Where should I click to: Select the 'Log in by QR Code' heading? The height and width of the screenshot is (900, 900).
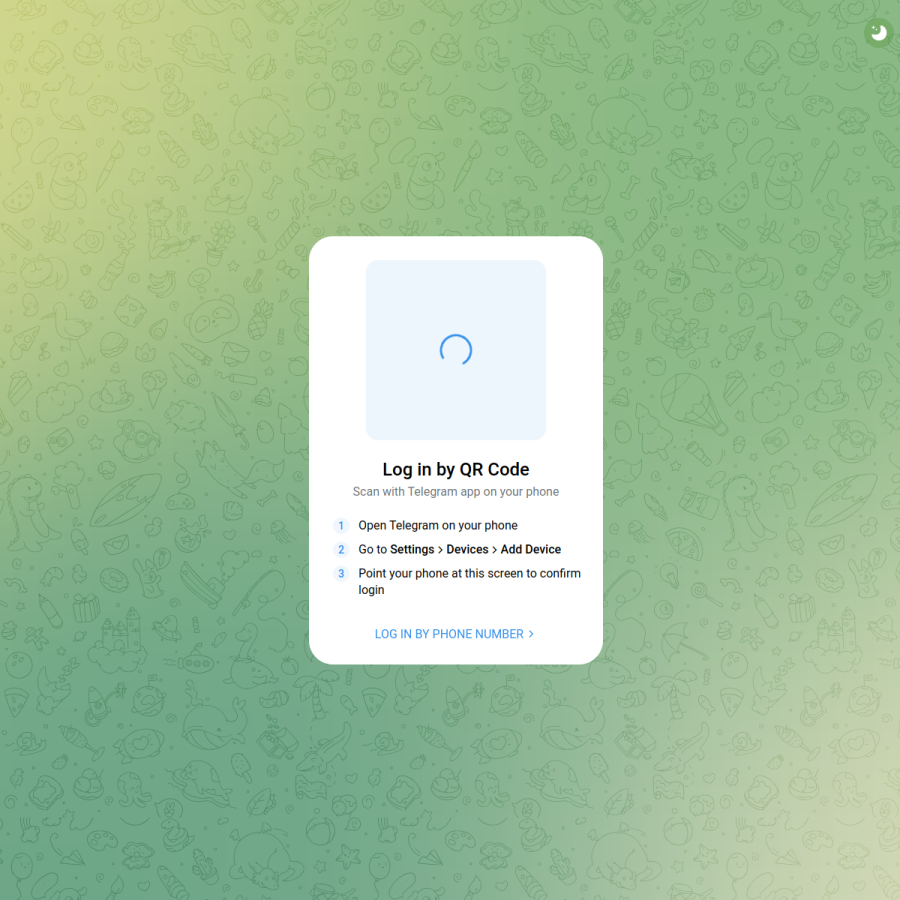(x=456, y=469)
